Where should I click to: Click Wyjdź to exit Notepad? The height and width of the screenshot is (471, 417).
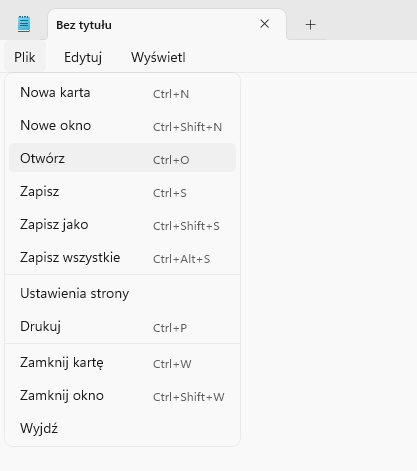(122, 428)
